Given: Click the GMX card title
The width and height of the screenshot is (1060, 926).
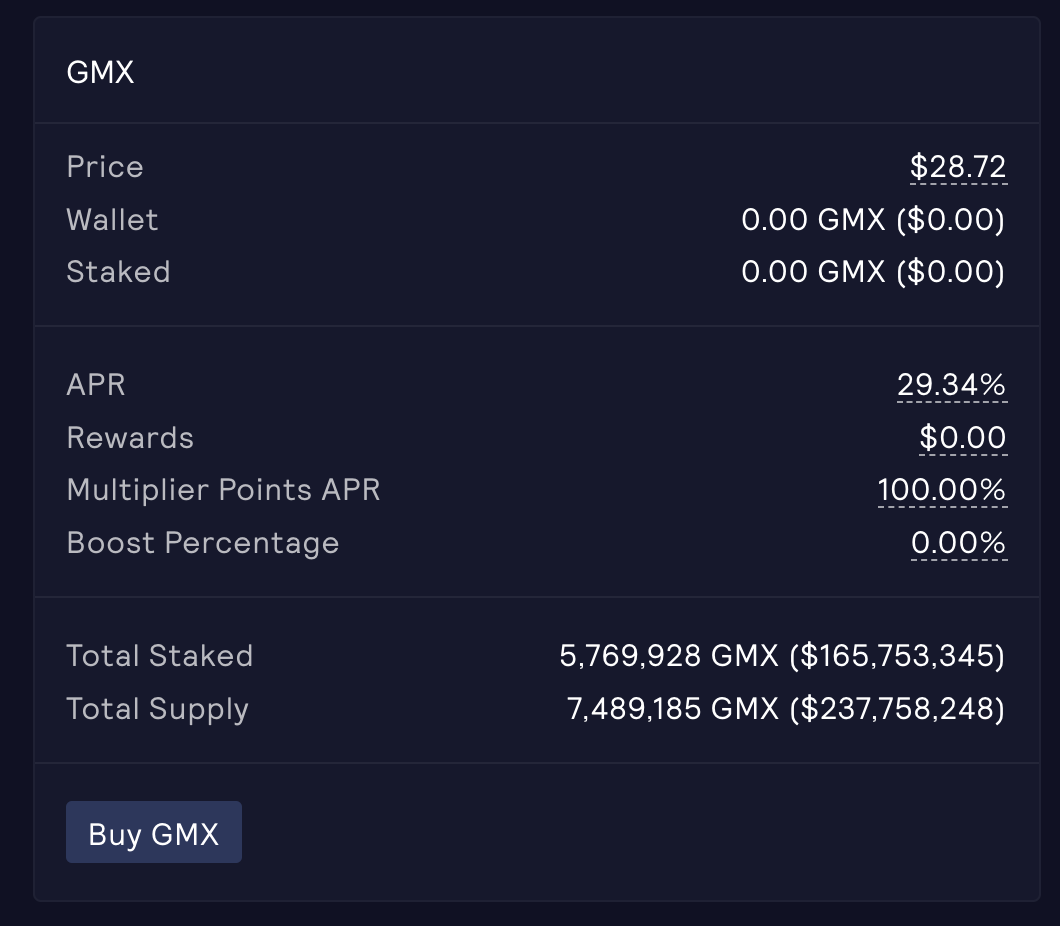Looking at the screenshot, I should [x=100, y=72].
